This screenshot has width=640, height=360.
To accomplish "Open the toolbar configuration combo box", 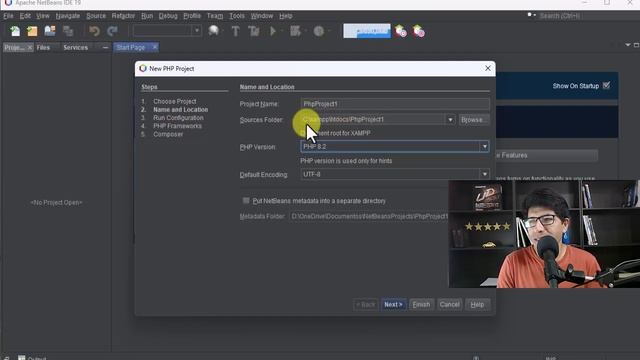I will [167, 31].
